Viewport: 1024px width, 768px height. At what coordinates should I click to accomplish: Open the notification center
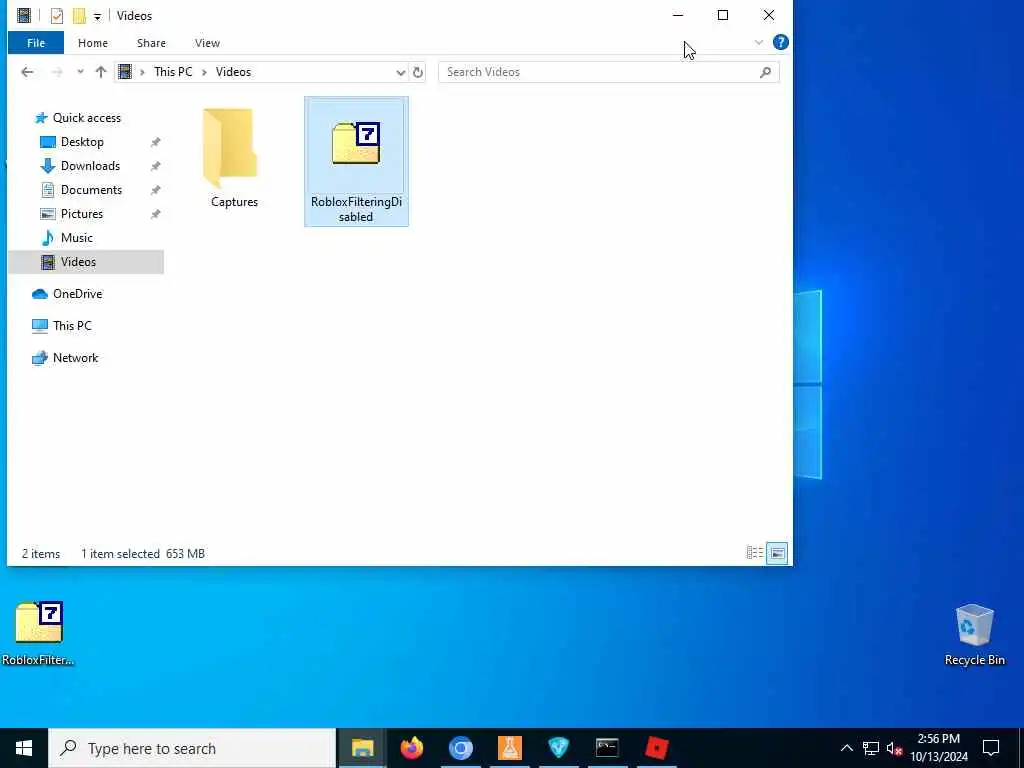coord(991,748)
